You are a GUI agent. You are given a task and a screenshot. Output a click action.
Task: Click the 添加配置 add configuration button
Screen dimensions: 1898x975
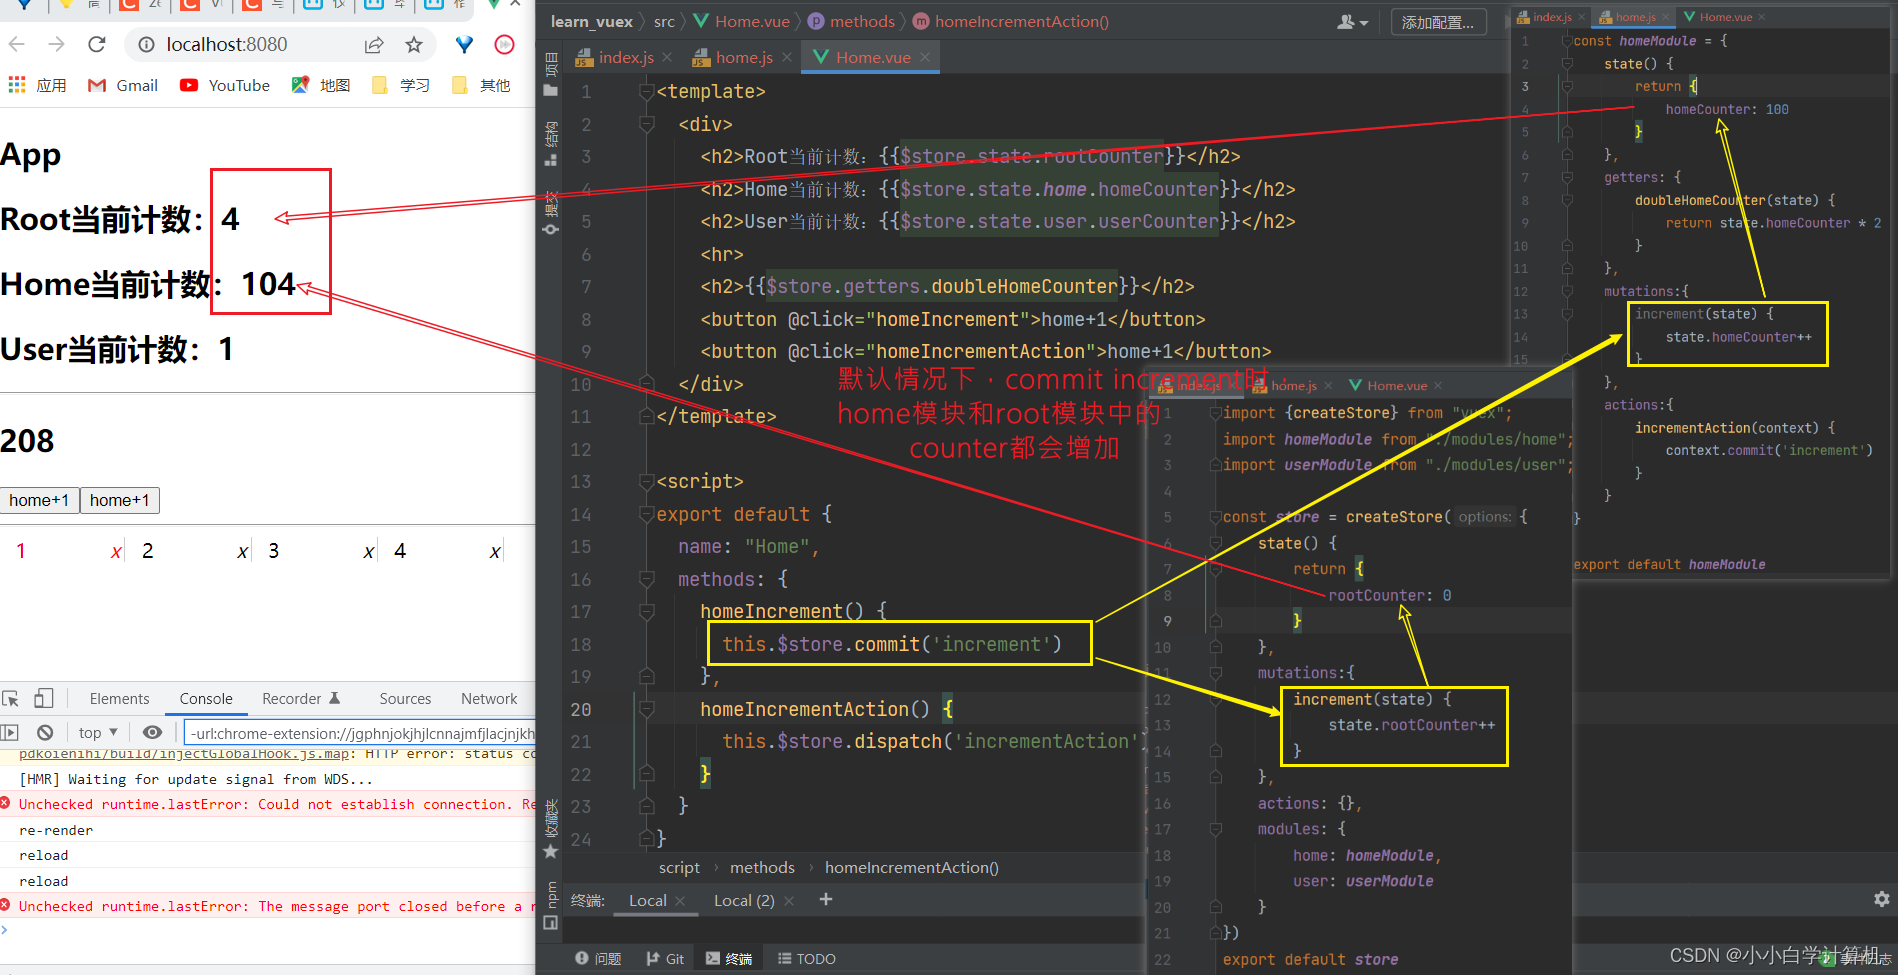(1438, 22)
